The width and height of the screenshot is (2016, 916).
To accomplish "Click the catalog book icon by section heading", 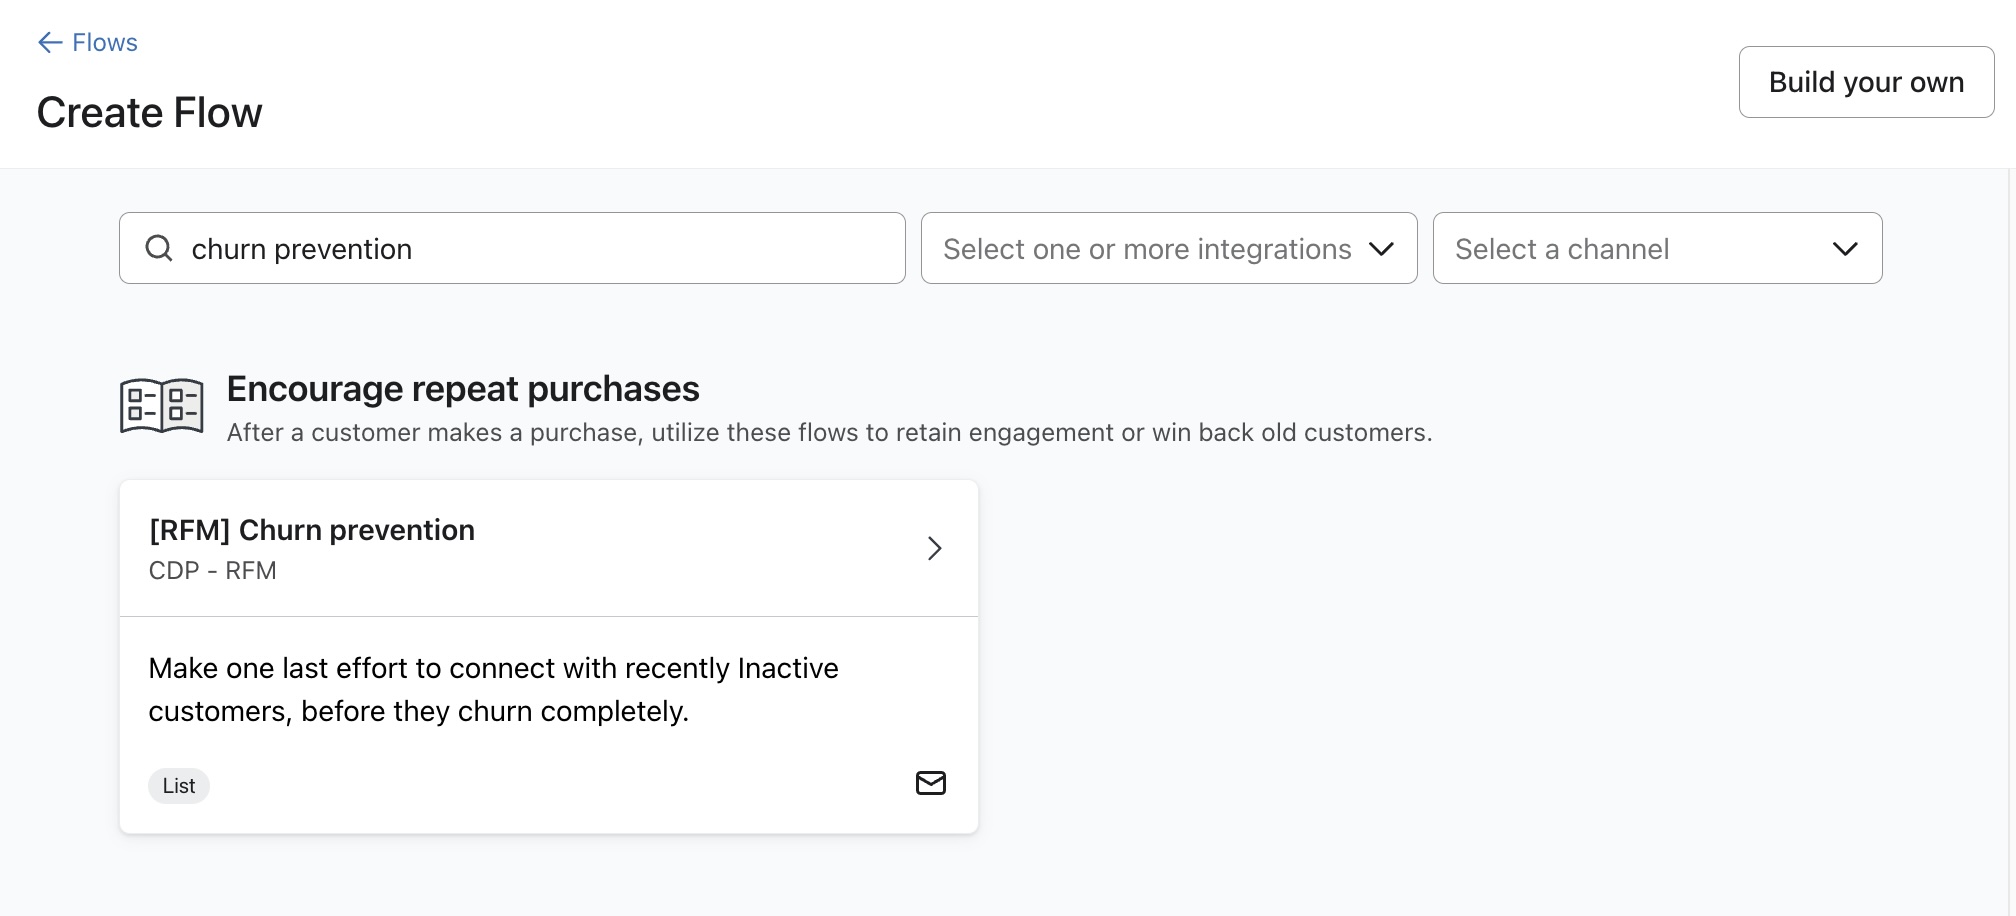I will (x=161, y=406).
